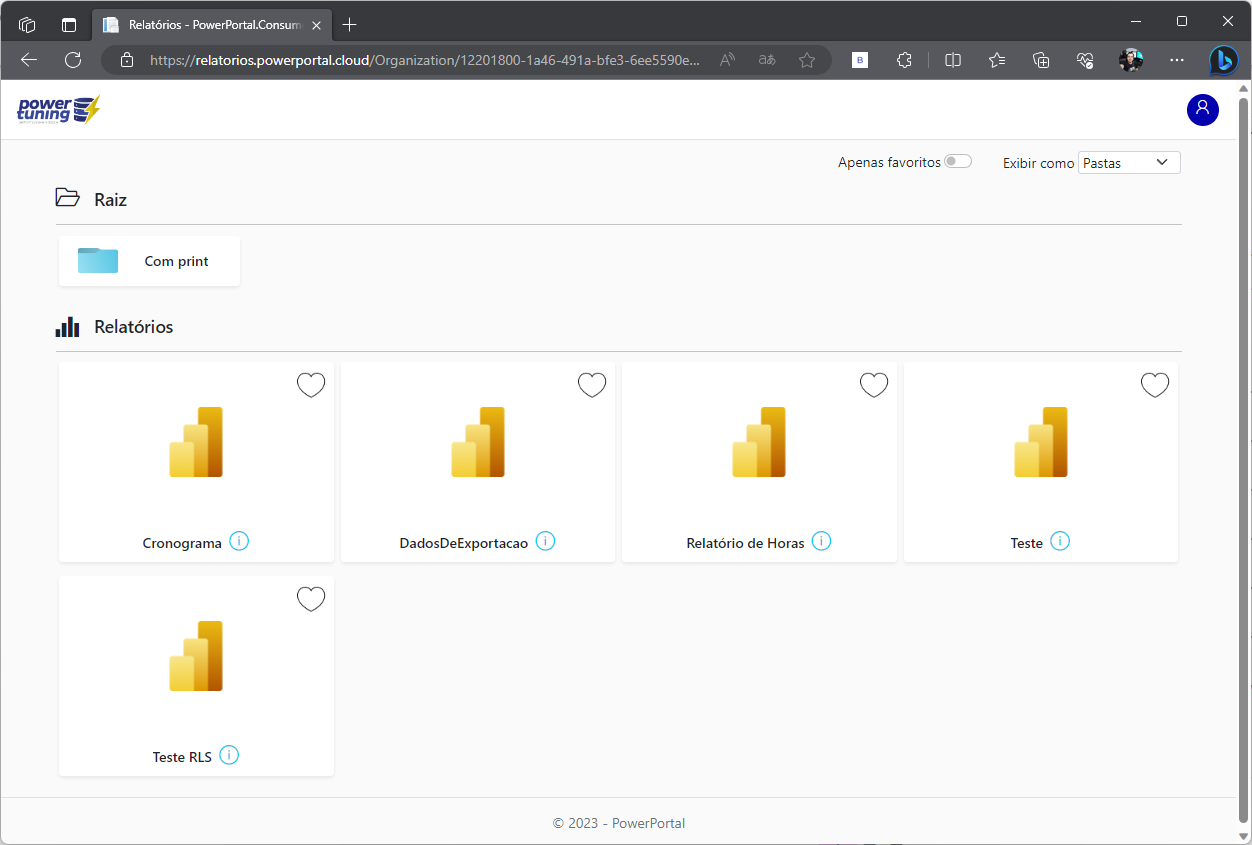Toggle the Apenas favoritos switch
The width and height of the screenshot is (1252, 845).
[x=958, y=161]
